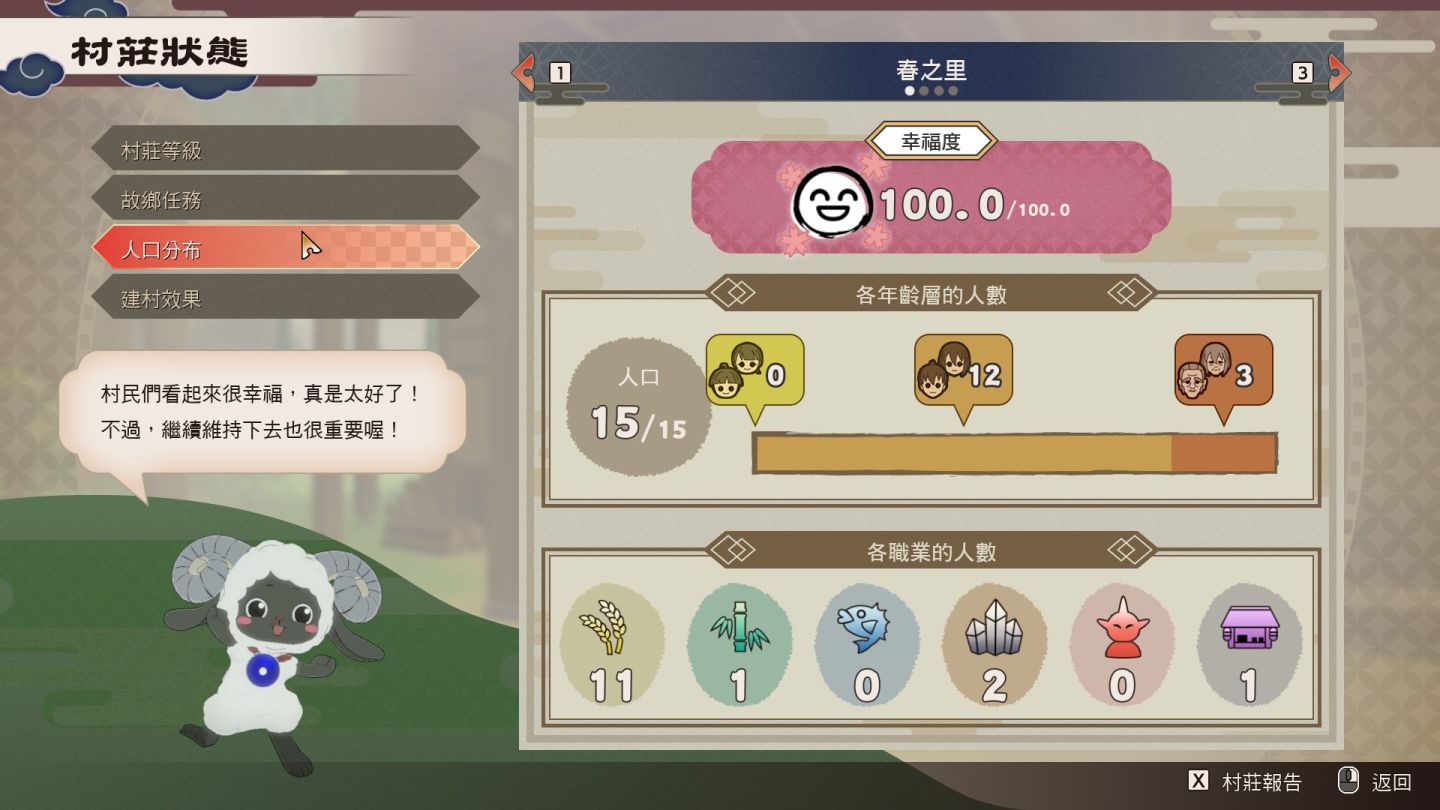Screen dimensions: 1440x810
Task: Click the age distribution population bar
Action: 1014,453
